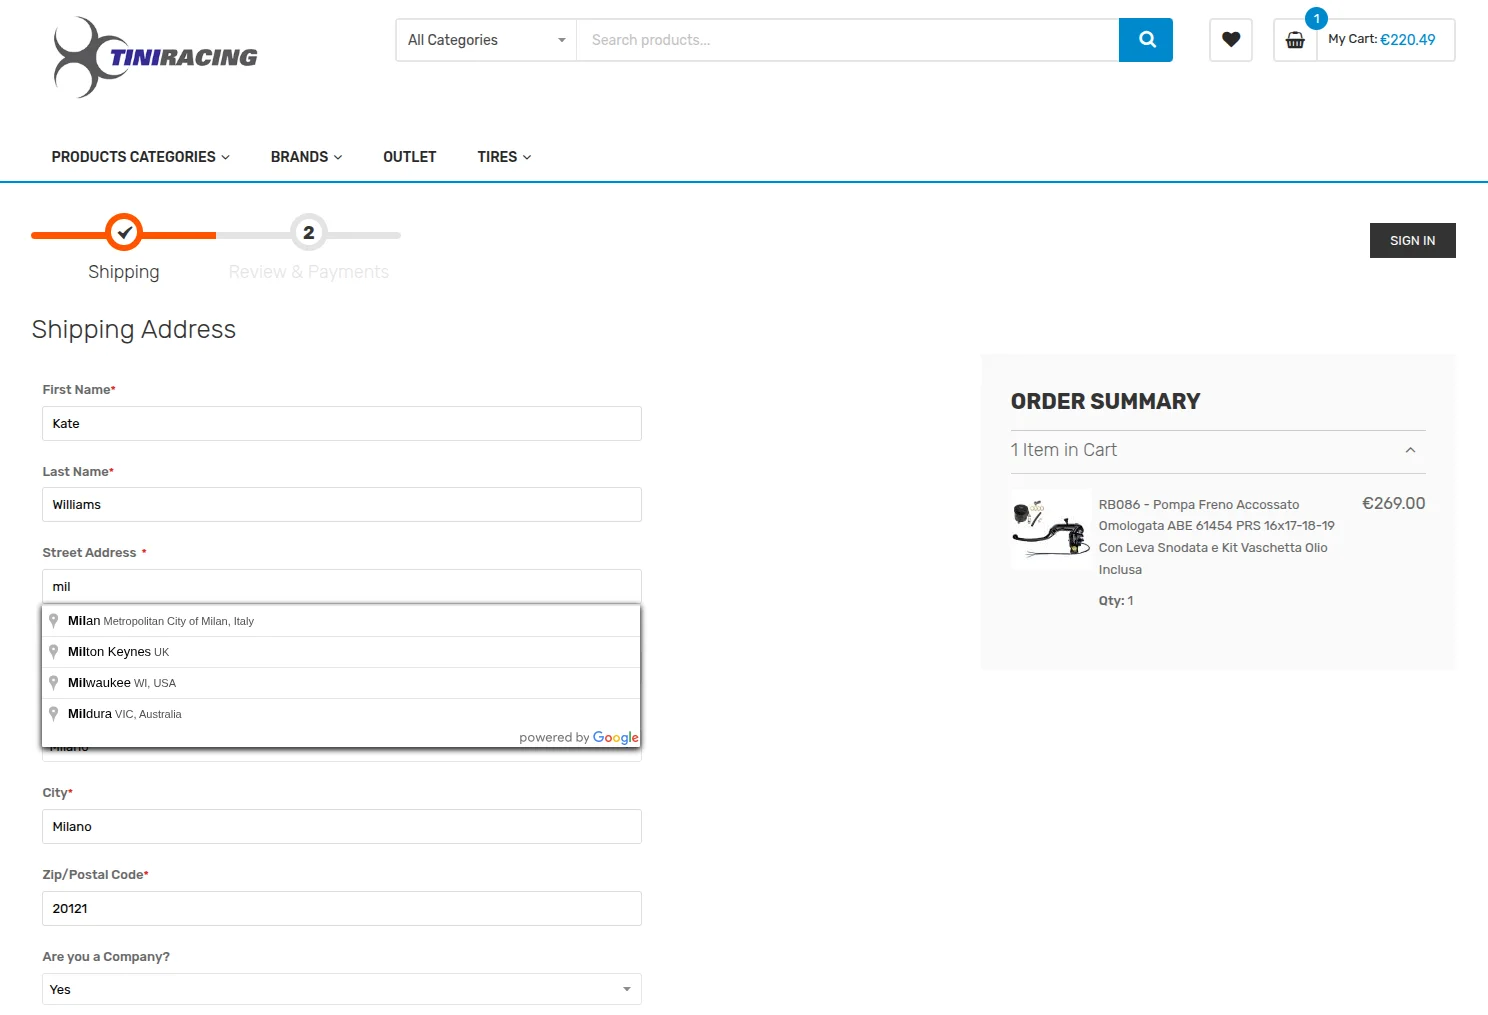Click the blue search magnifier button
Viewport: 1488px width, 1015px height.
pos(1146,40)
